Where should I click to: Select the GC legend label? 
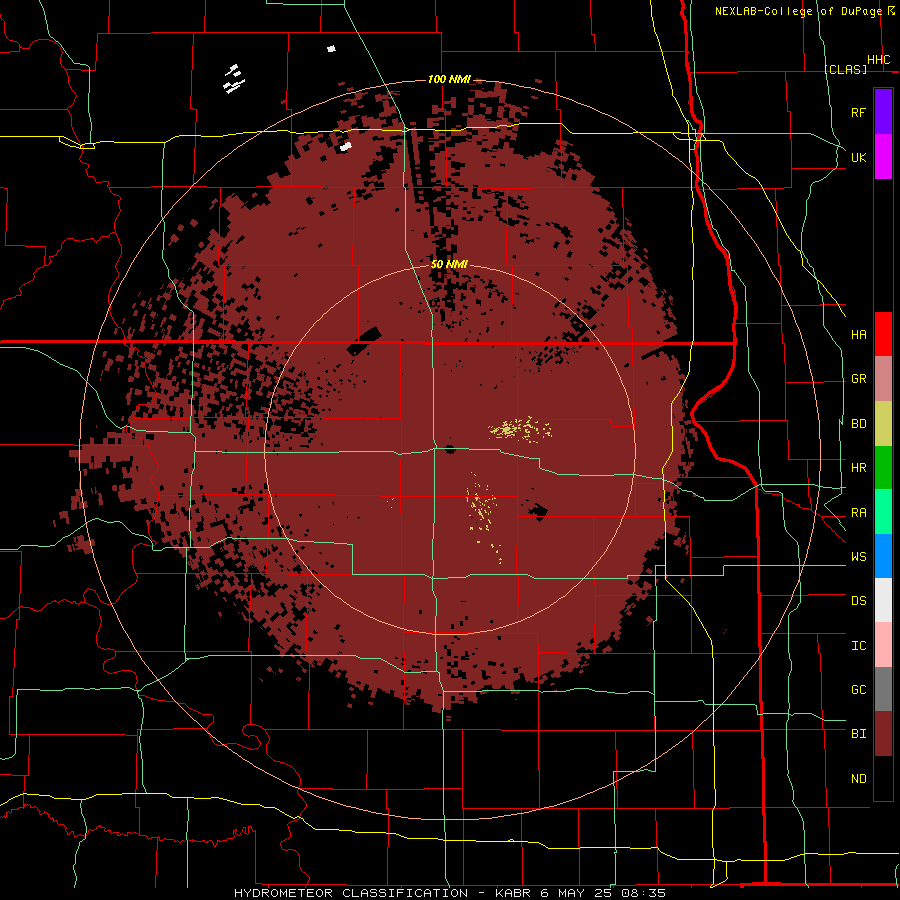[858, 690]
